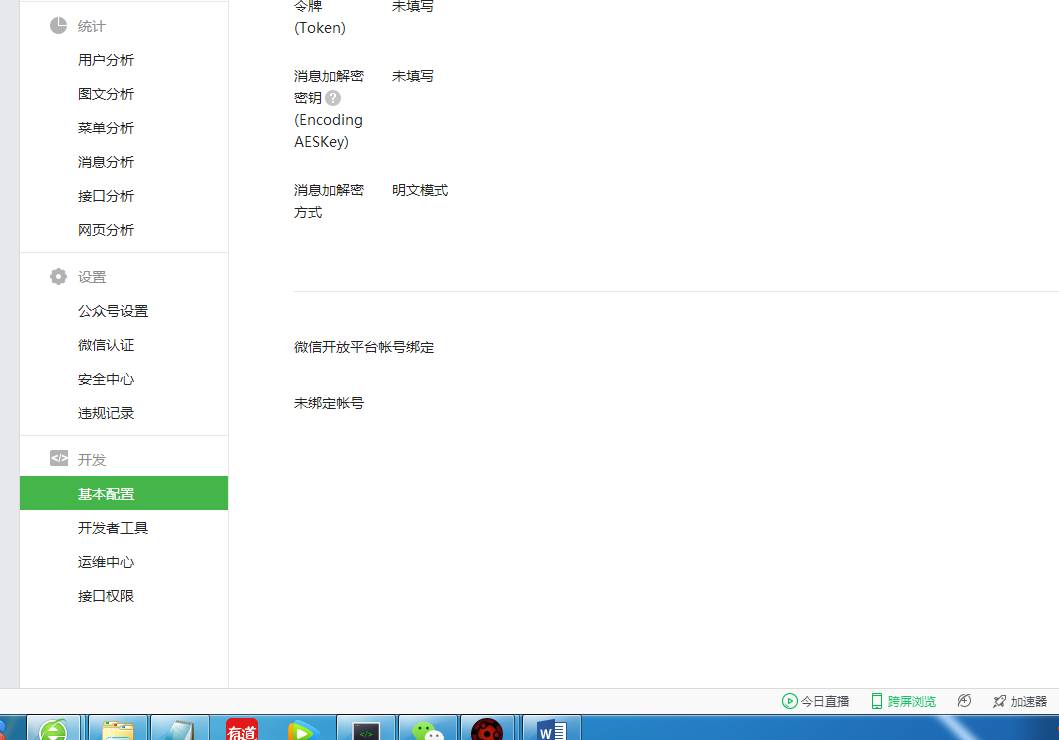Go to 运维中心
This screenshot has width=1059, height=740.
pyautogui.click(x=106, y=562)
